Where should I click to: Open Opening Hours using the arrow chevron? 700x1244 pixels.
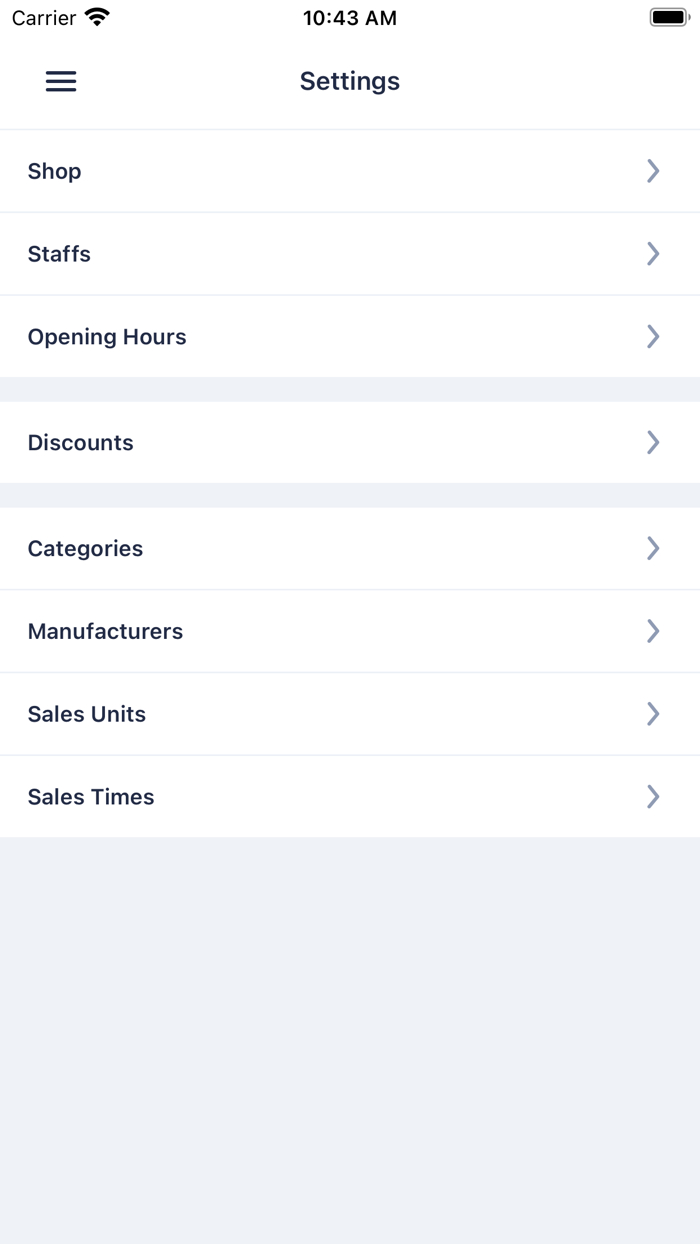coord(653,336)
